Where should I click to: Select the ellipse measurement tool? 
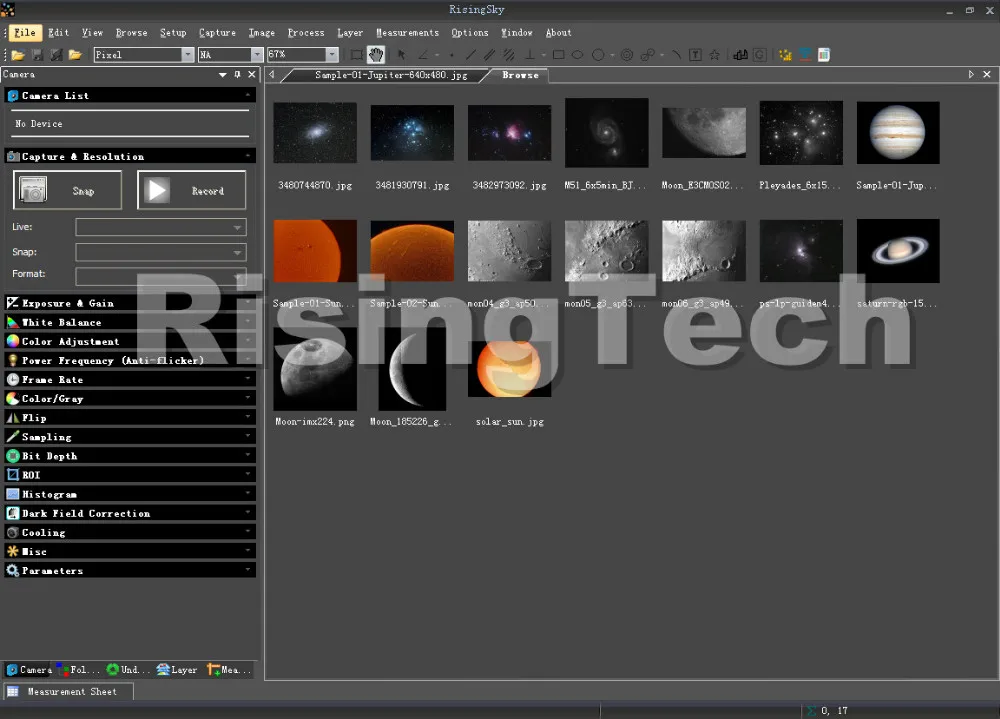point(577,55)
